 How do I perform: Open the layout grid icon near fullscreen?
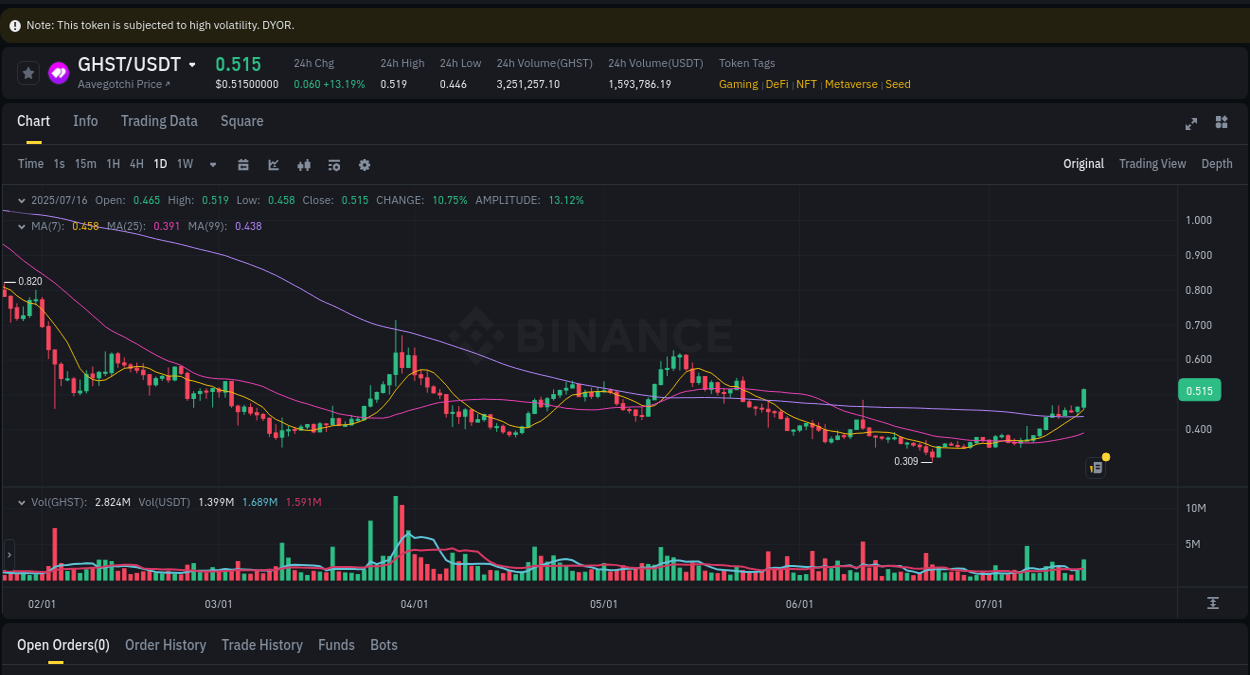click(1221, 123)
